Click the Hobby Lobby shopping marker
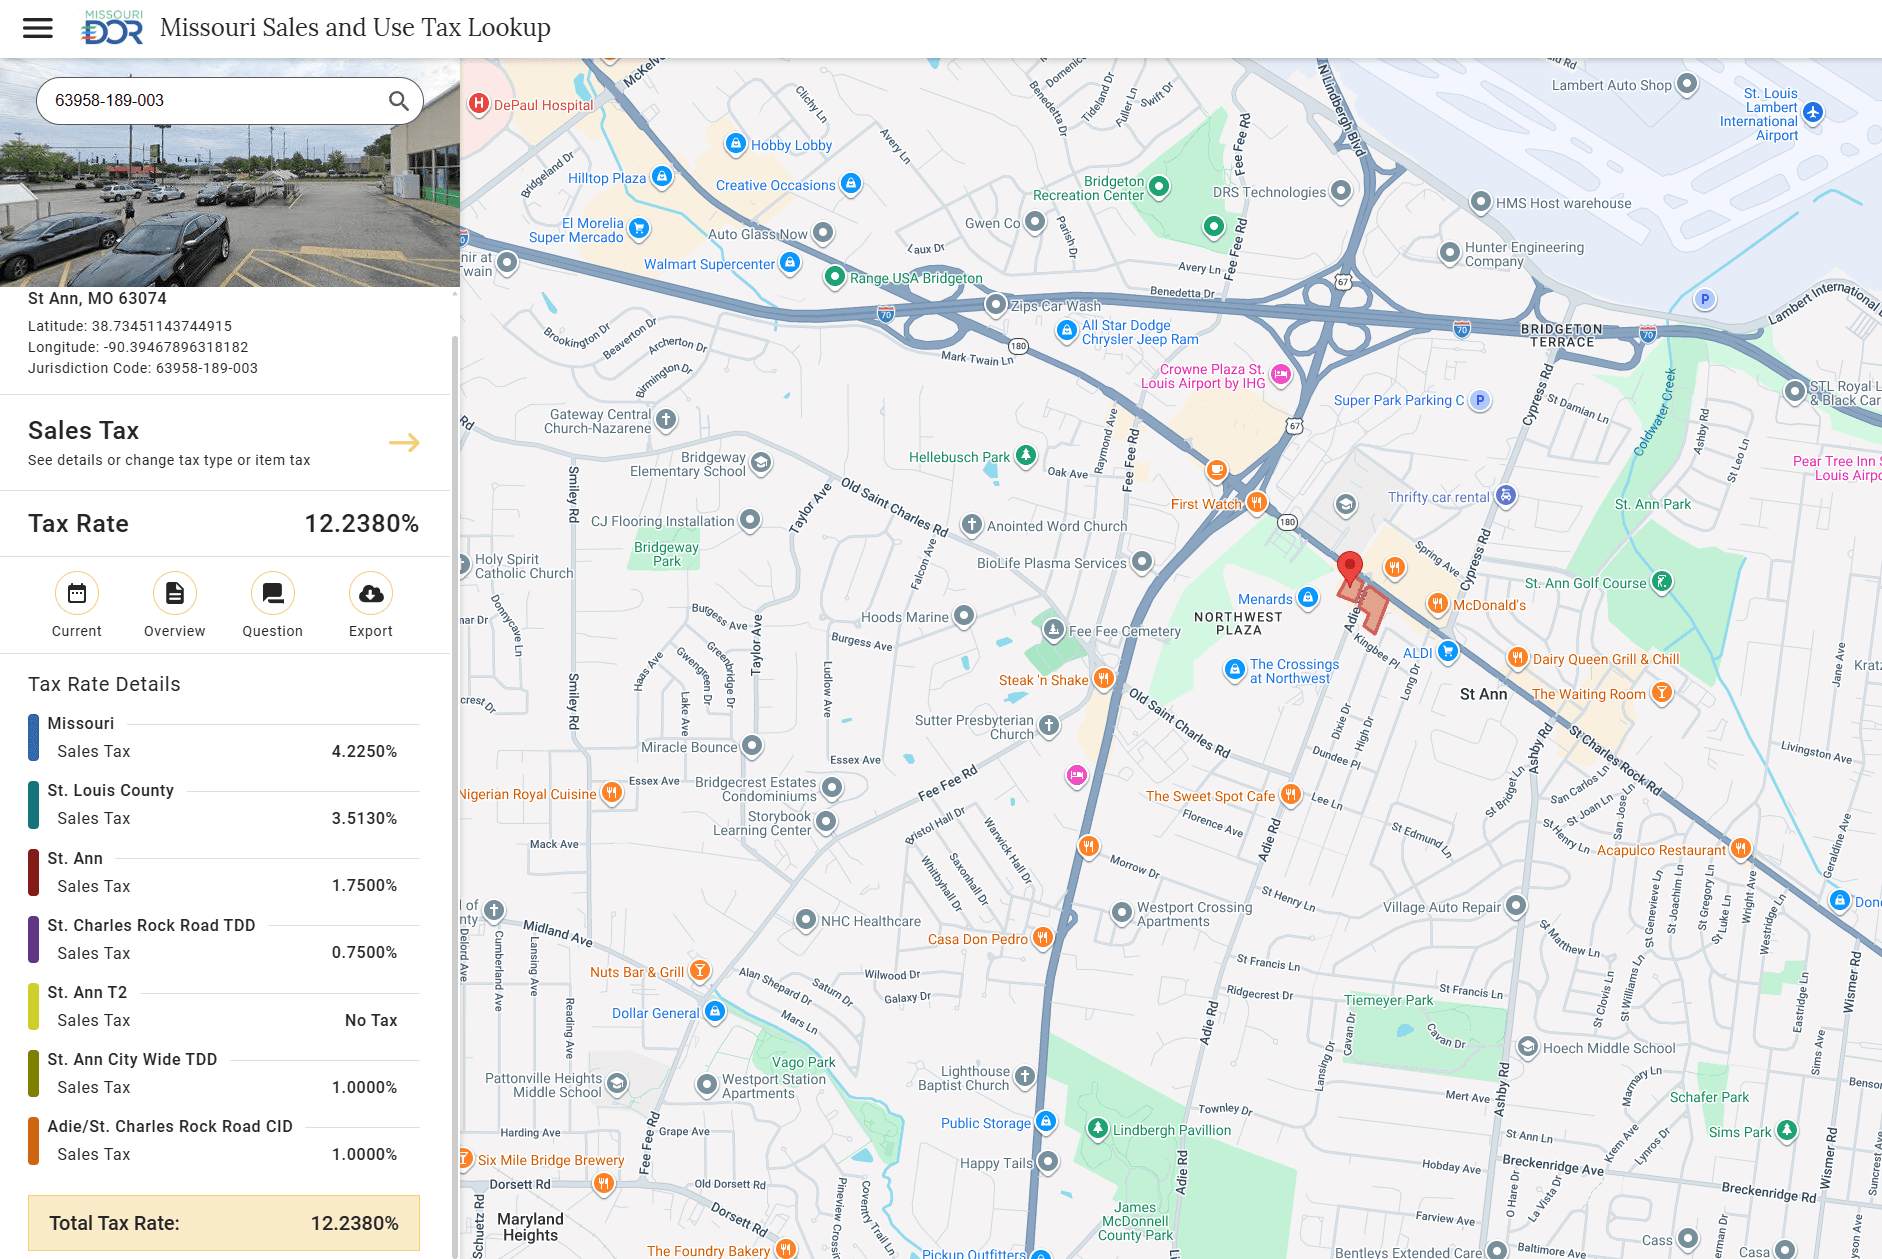This screenshot has width=1882, height=1259. point(736,144)
